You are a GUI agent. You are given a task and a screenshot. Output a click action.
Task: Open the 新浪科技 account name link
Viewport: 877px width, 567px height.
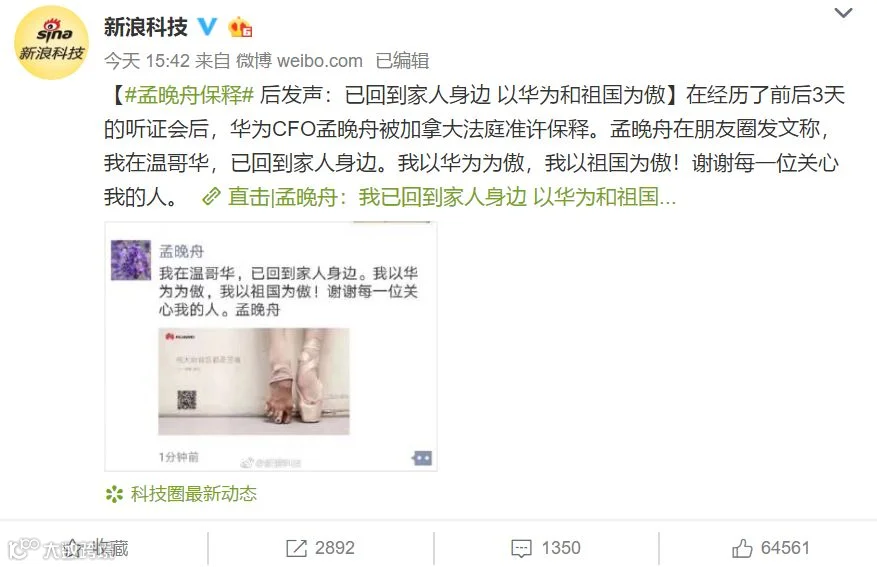click(x=146, y=27)
